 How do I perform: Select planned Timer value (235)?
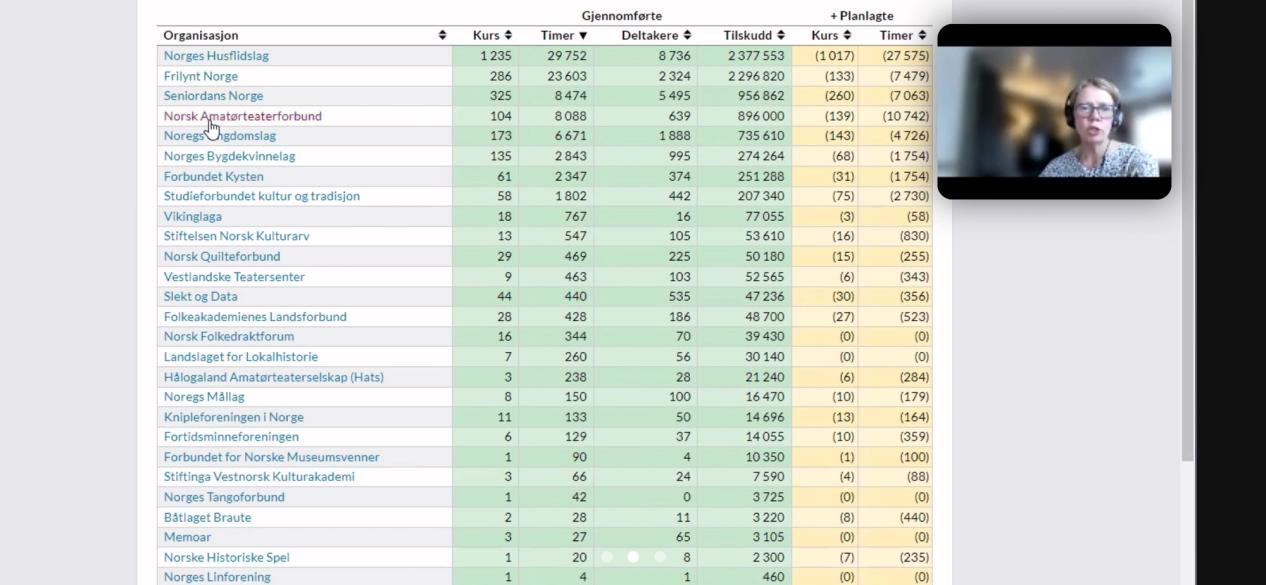point(912,557)
